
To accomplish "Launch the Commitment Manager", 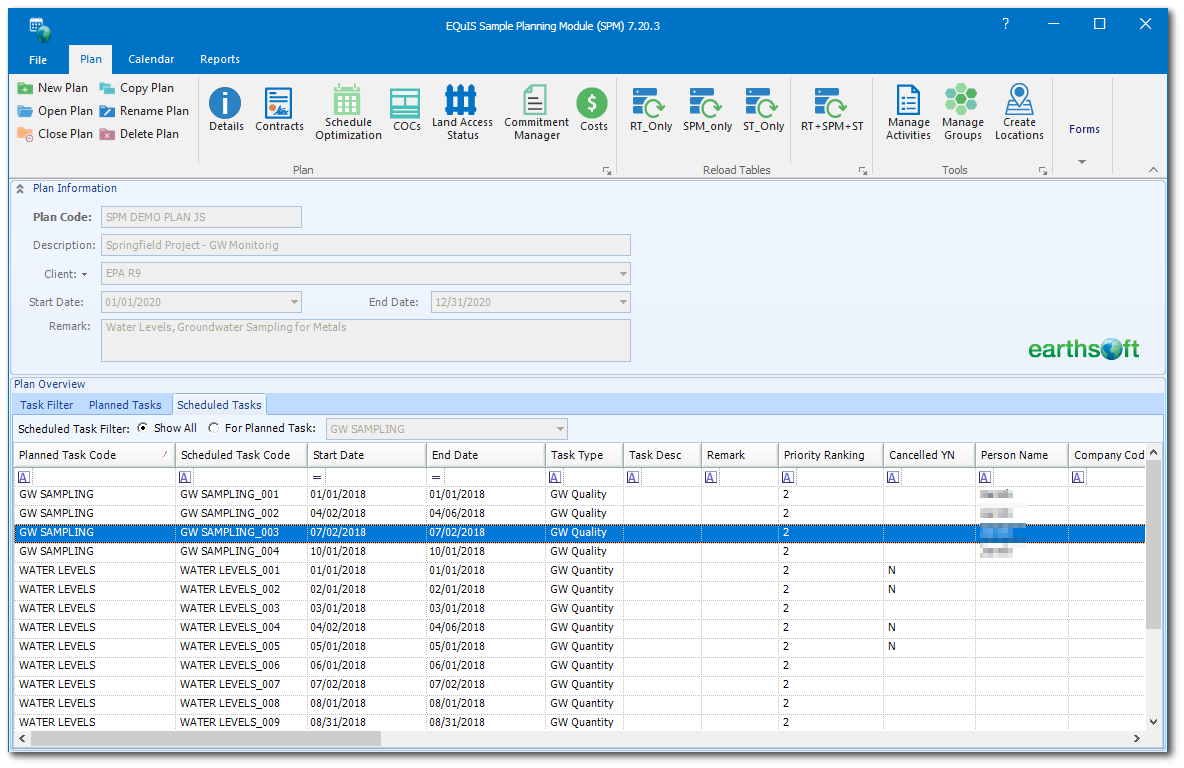I will tap(536, 112).
